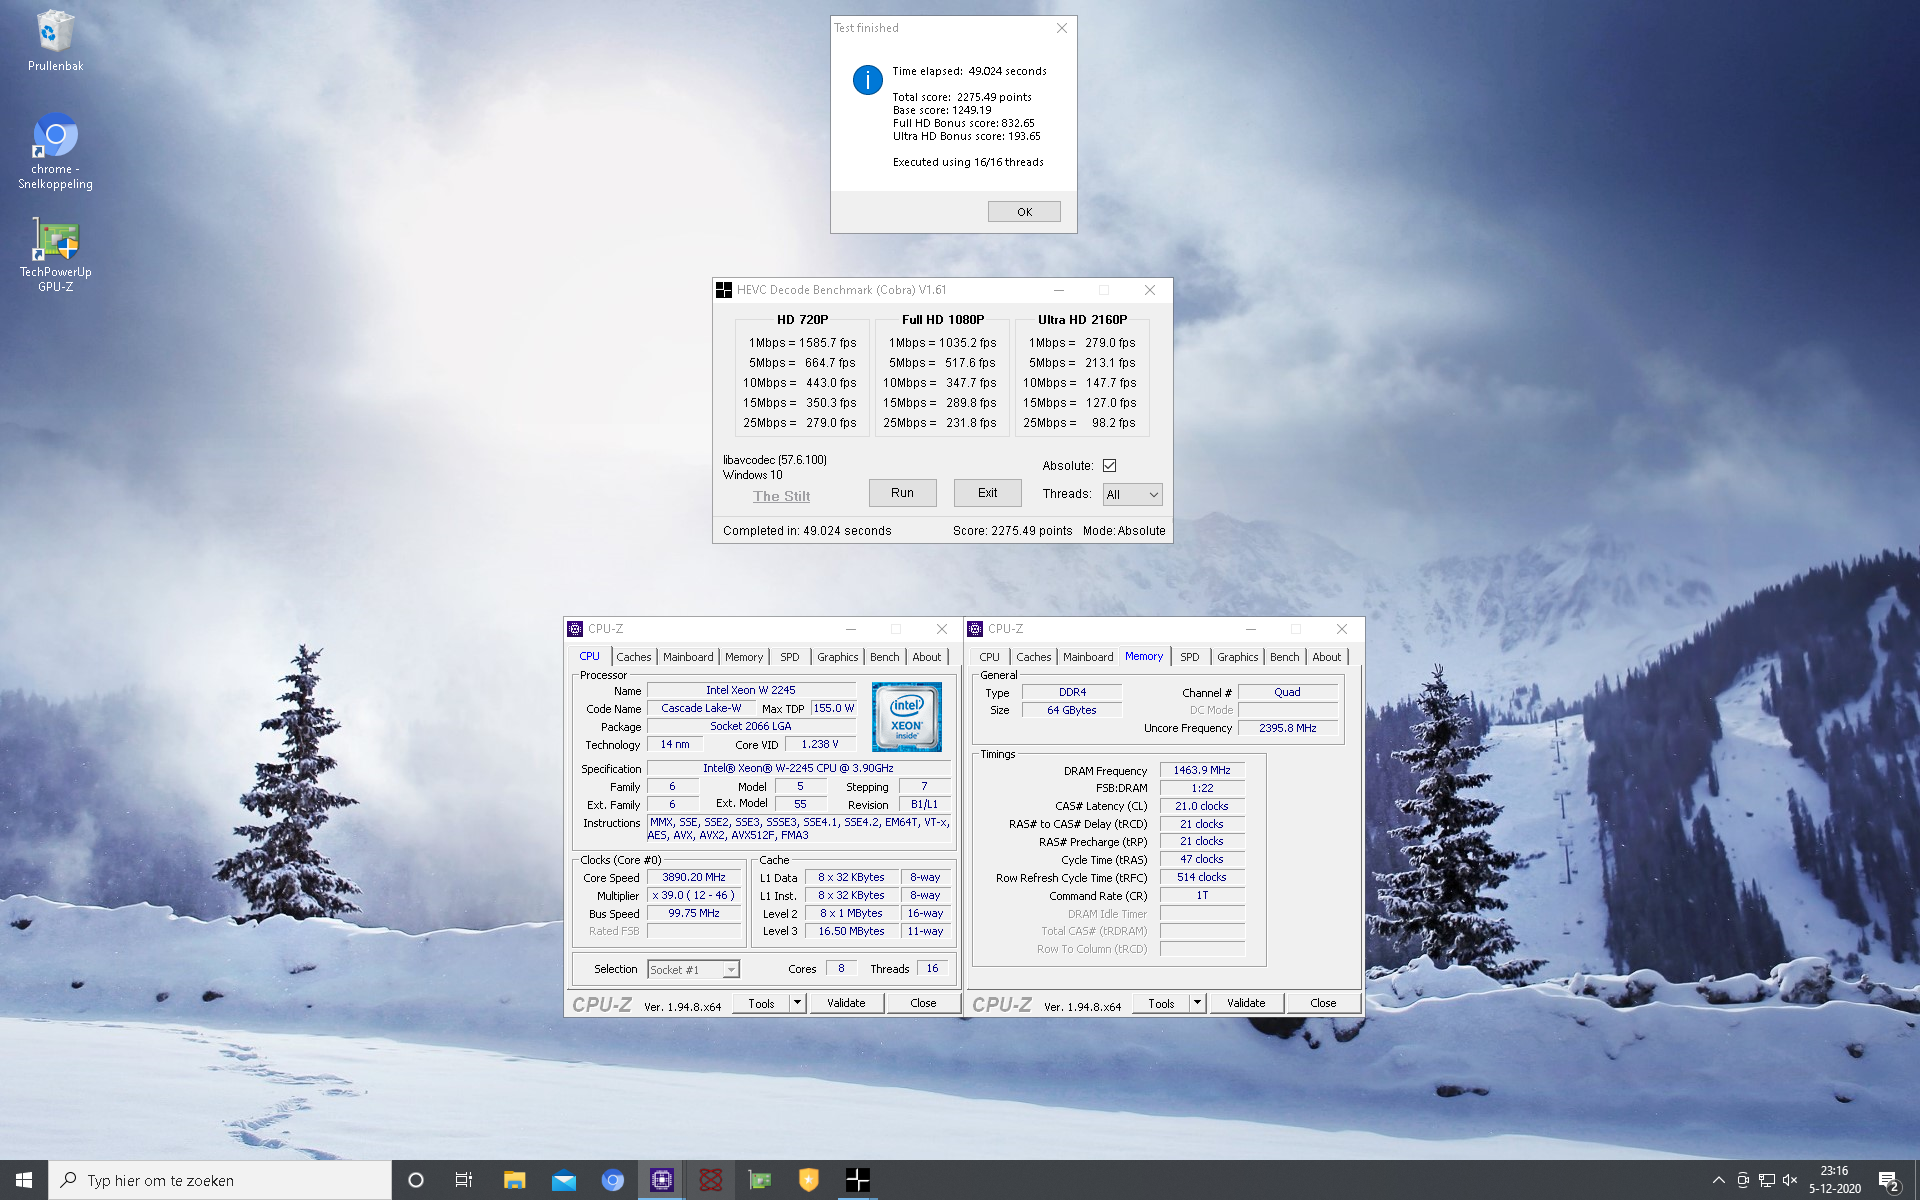Click the left CPU-Z window title icon
1920x1200 pixels.
pyautogui.click(x=575, y=629)
